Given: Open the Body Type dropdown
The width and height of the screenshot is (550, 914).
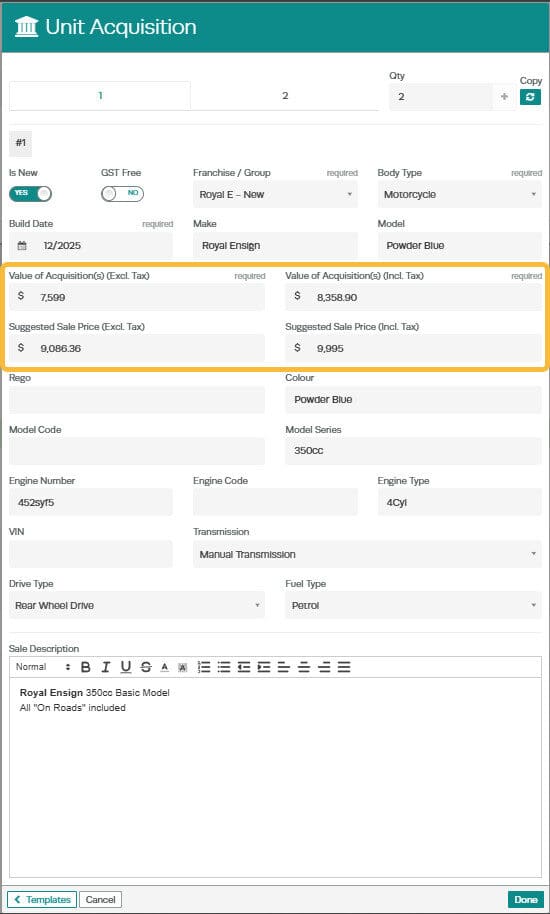Looking at the screenshot, I should [x=460, y=195].
